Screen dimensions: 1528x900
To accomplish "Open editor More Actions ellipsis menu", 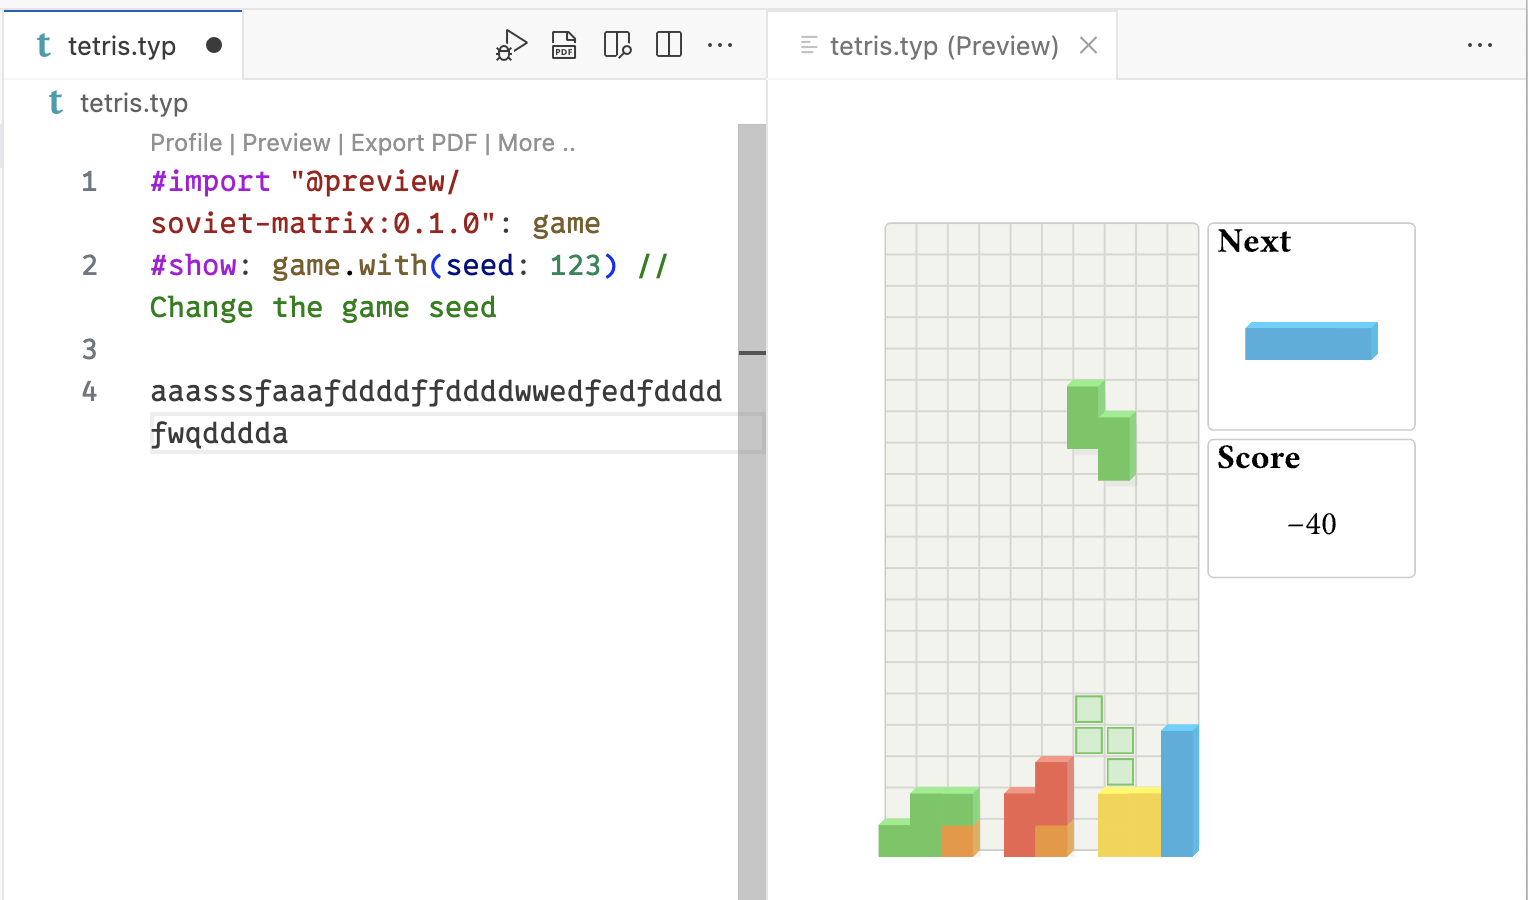I will click(720, 45).
